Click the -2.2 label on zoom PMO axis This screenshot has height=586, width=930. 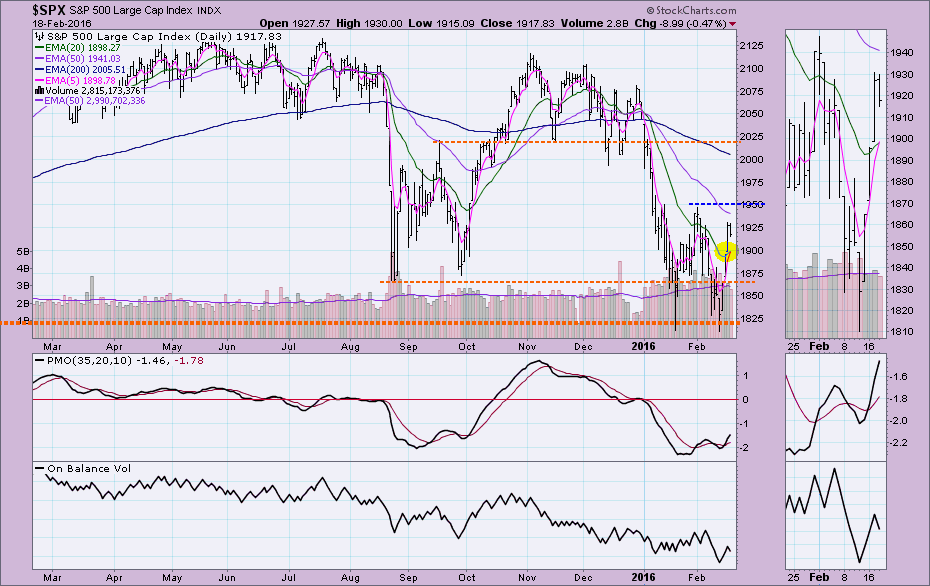(898, 442)
